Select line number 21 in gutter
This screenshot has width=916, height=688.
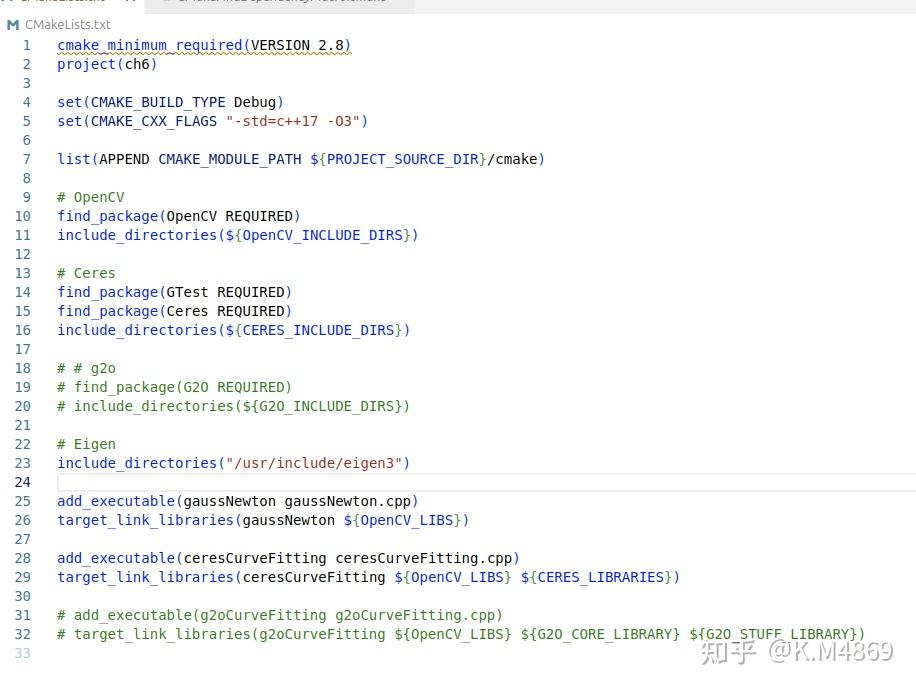pyautogui.click(x=23, y=425)
